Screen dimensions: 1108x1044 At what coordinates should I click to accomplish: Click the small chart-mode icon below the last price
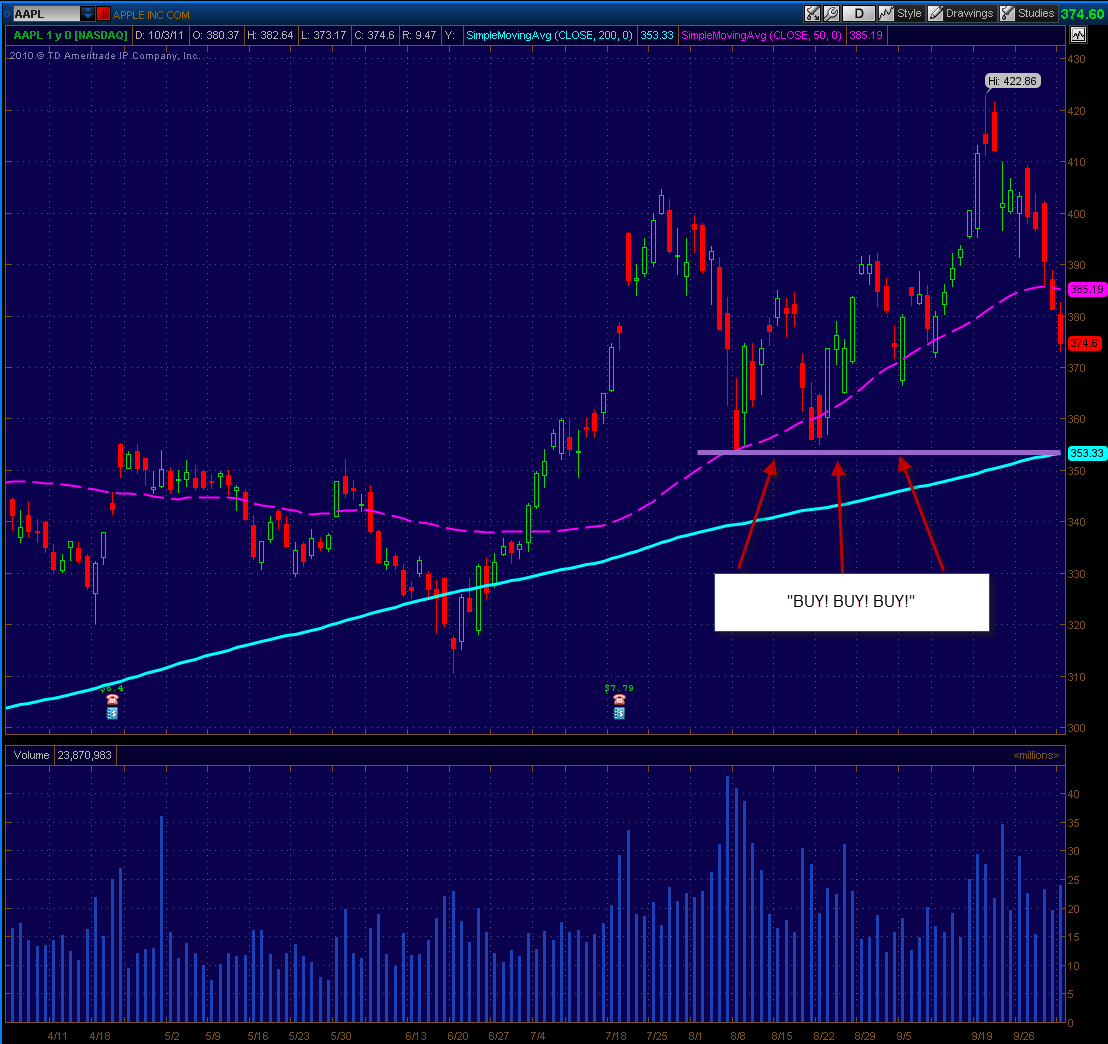pyautogui.click(x=1078, y=34)
